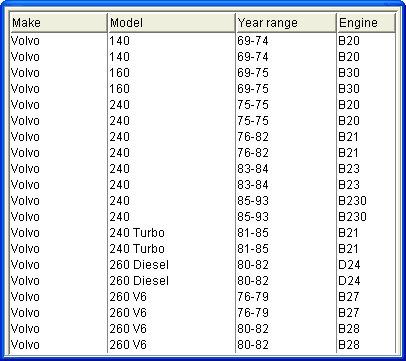The height and width of the screenshot is (361, 406).
Task: Select first 260 V6 row with B28
Action: pos(203,329)
